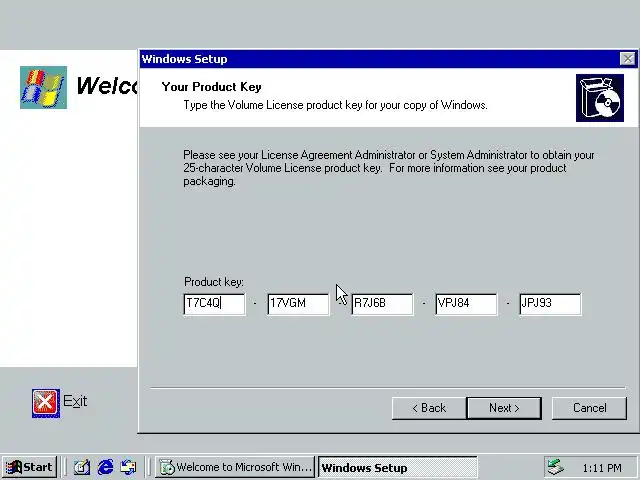640x480 pixels.
Task: Click the Next button
Action: pyautogui.click(x=504, y=408)
